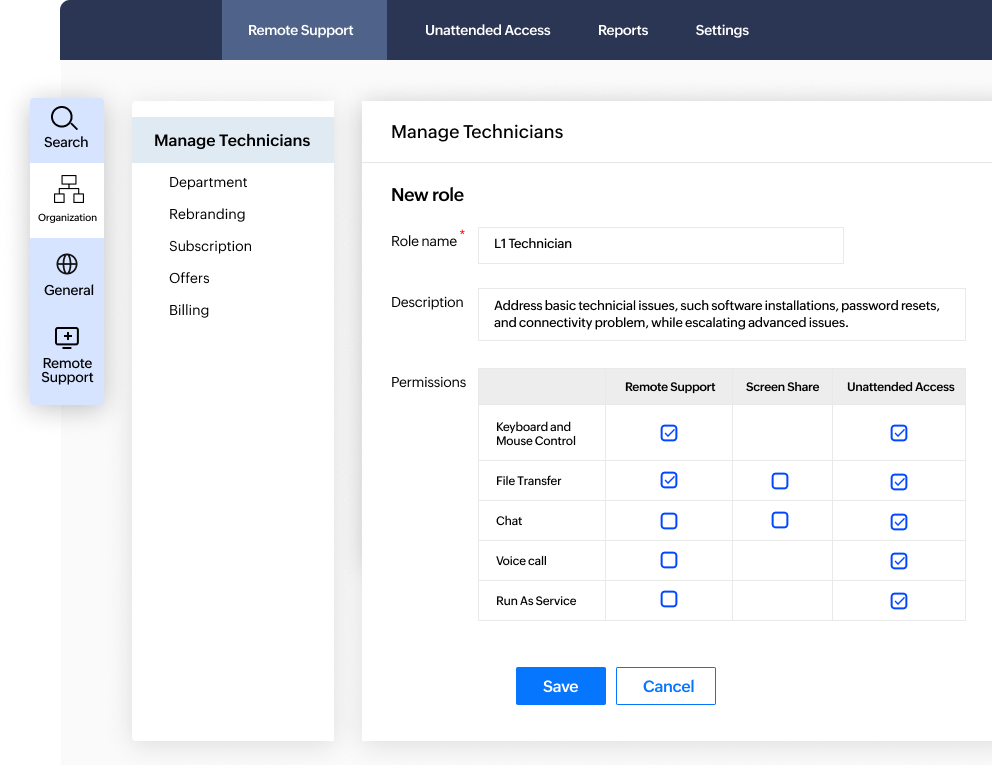Enable Chat permission for Remote Support
The height and width of the screenshot is (775, 992).
(668, 521)
